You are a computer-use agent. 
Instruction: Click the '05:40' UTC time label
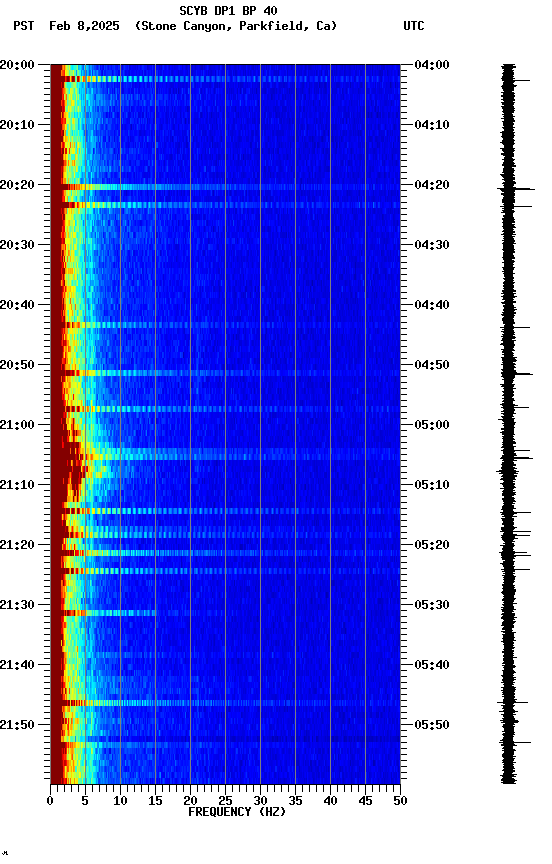coord(432,665)
